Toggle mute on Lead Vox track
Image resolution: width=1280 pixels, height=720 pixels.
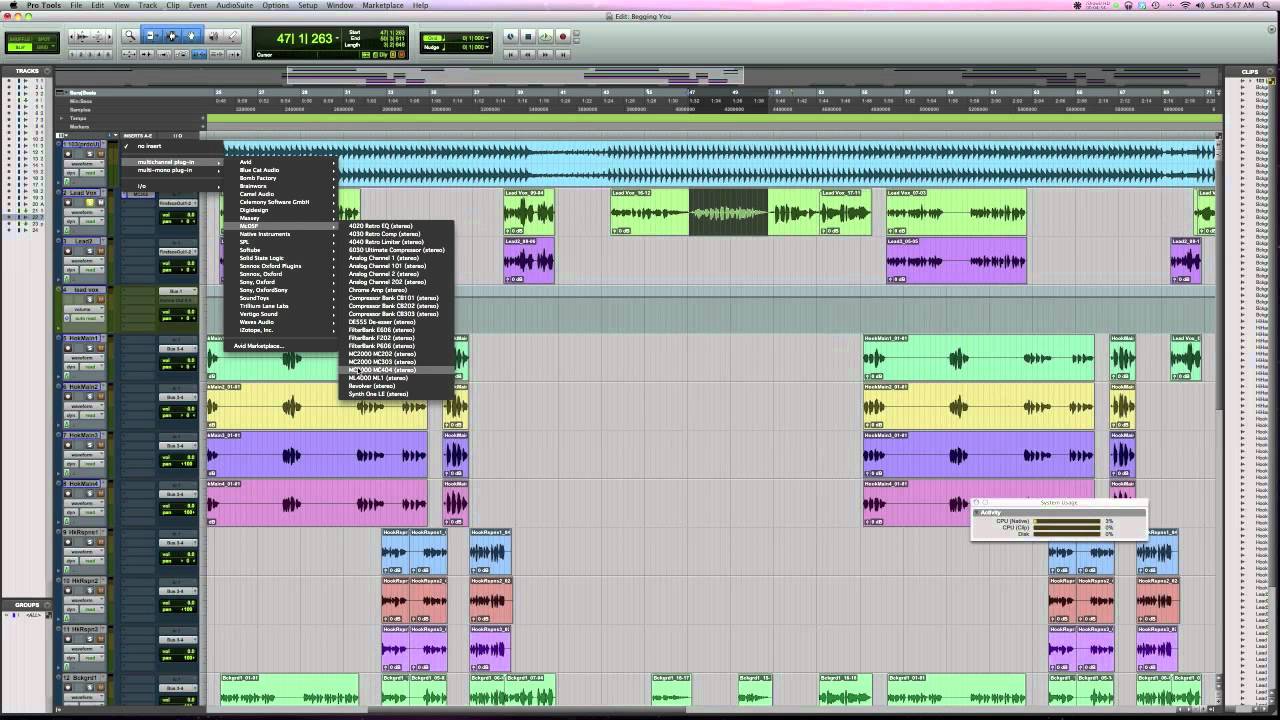click(101, 202)
